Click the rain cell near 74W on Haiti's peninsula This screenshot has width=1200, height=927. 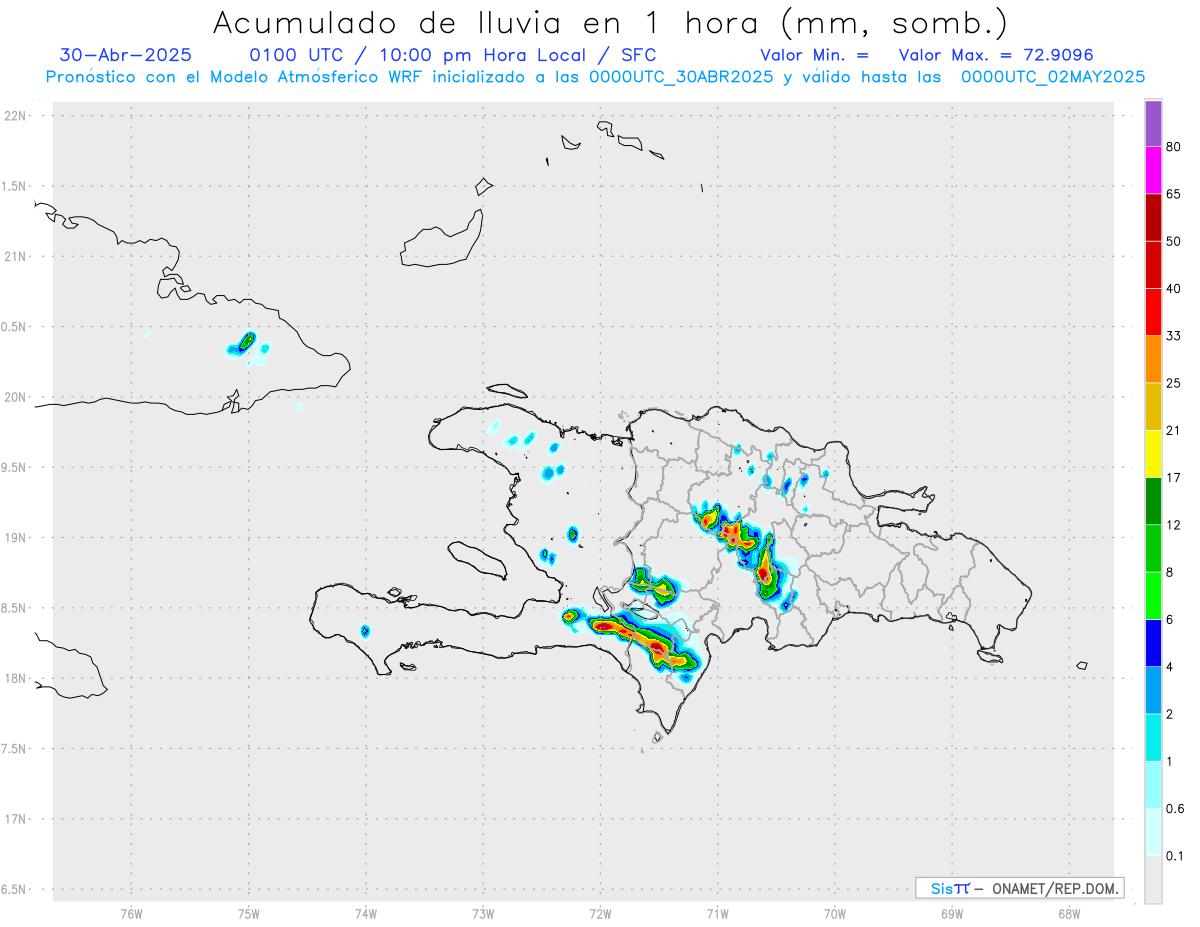[x=365, y=631]
